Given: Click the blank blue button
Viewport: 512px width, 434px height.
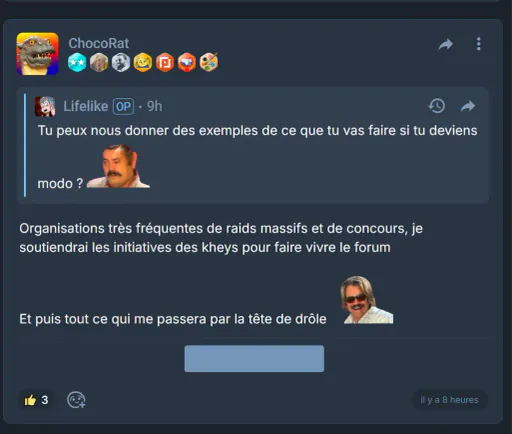Looking at the screenshot, I should (x=254, y=359).
